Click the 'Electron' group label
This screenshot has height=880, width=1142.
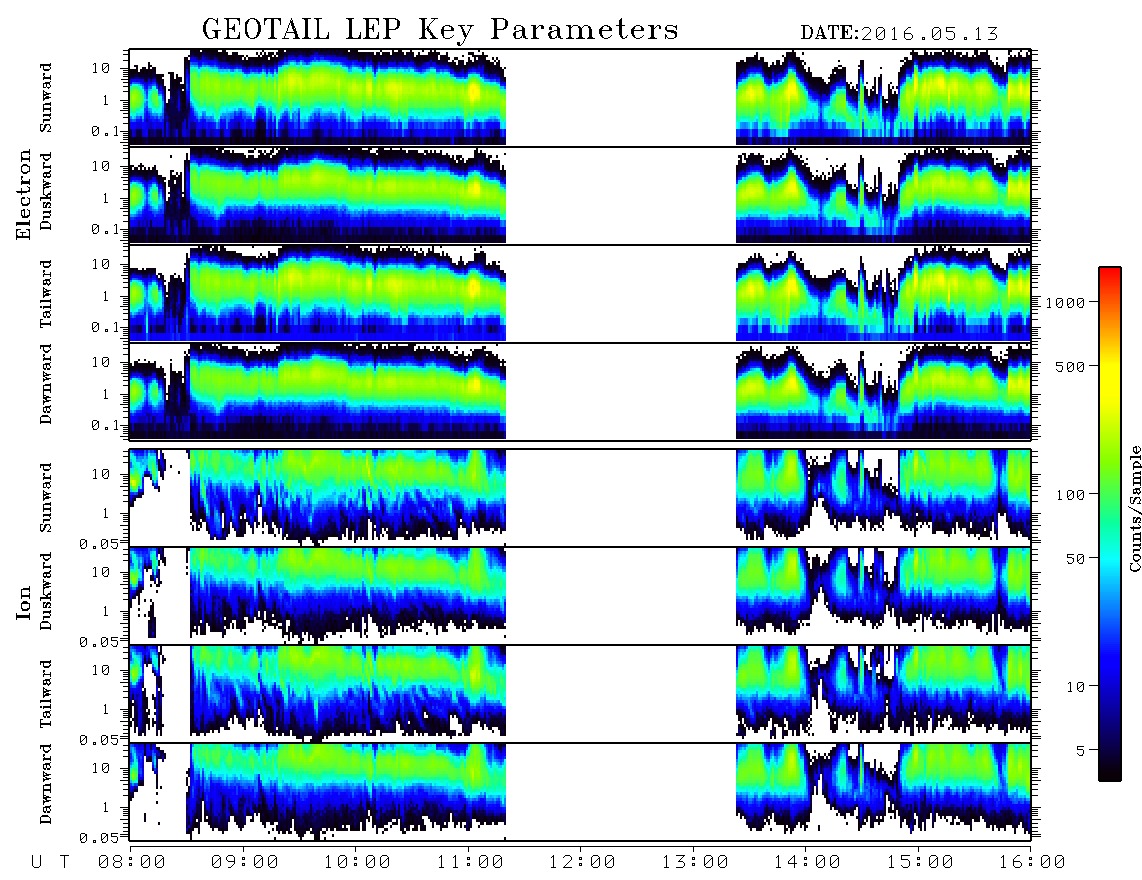[x=24, y=194]
